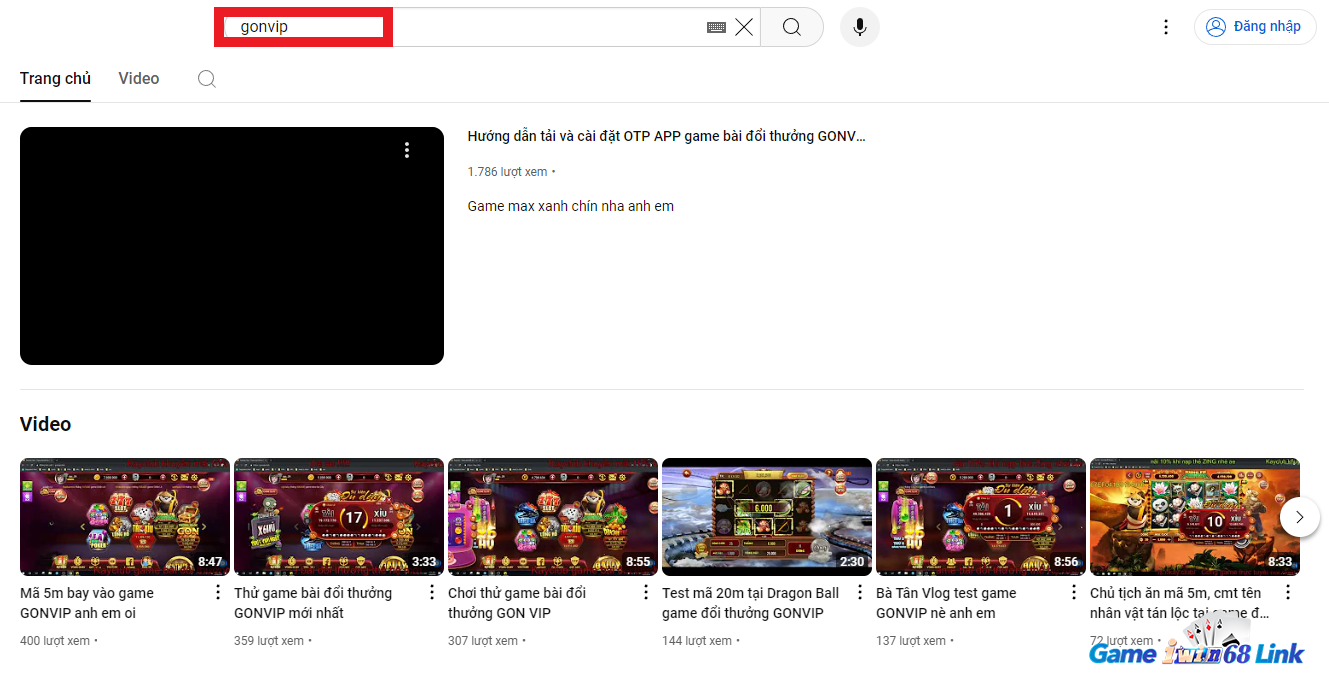Open the top-right three-dot settings menu
1329x696 pixels.
[x=1166, y=27]
